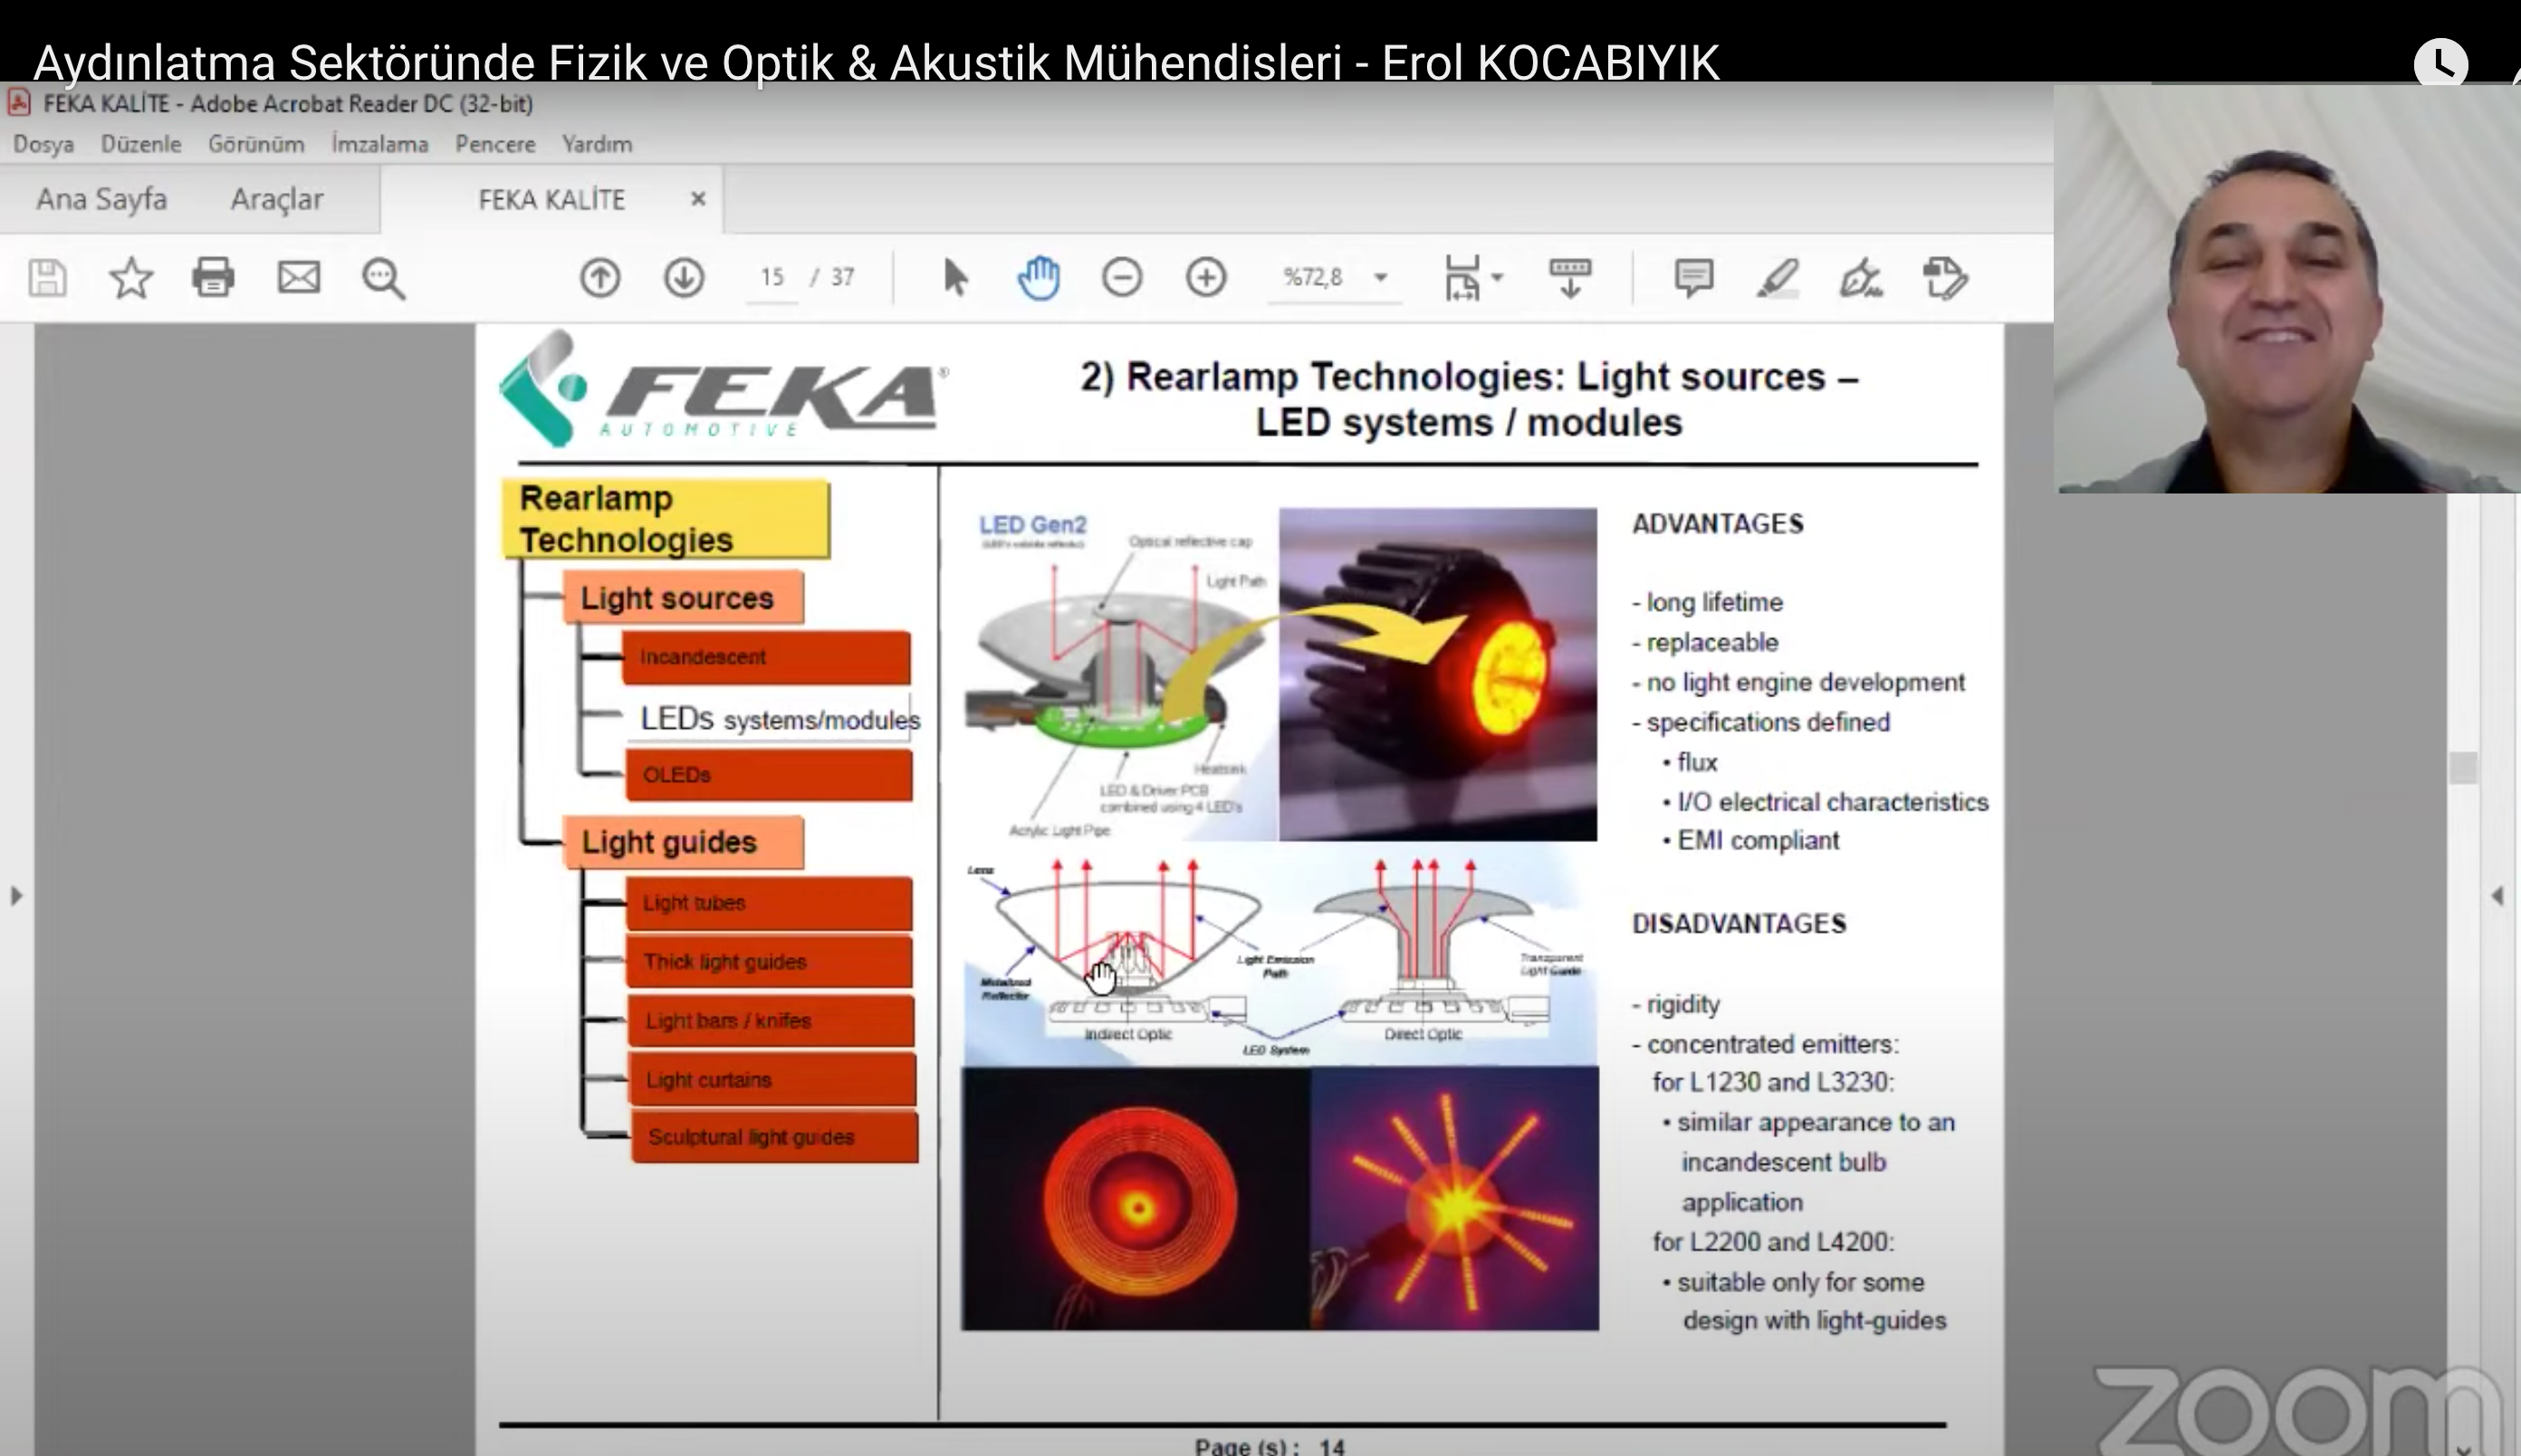Activate the Hand pan tool
This screenshot has height=1456, width=2521.
(1039, 277)
